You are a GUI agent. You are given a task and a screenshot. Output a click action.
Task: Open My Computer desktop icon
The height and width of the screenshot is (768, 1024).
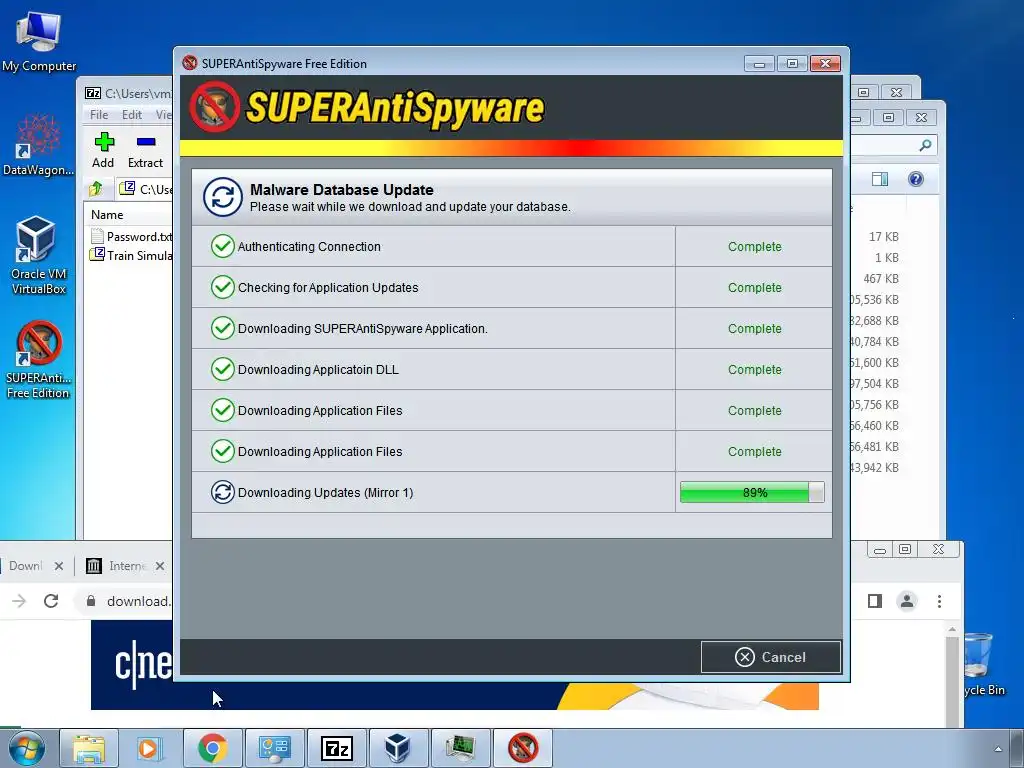click(x=39, y=40)
